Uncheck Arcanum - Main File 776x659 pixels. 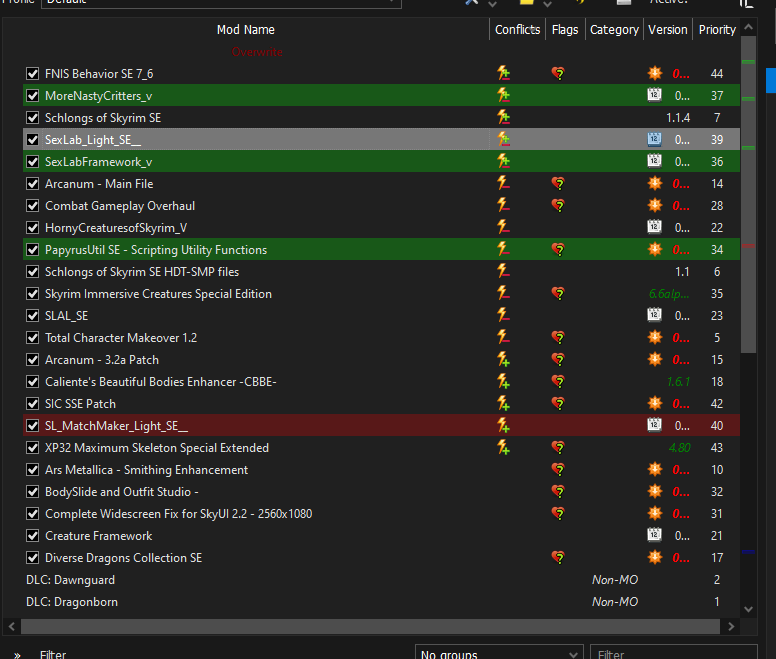click(33, 184)
